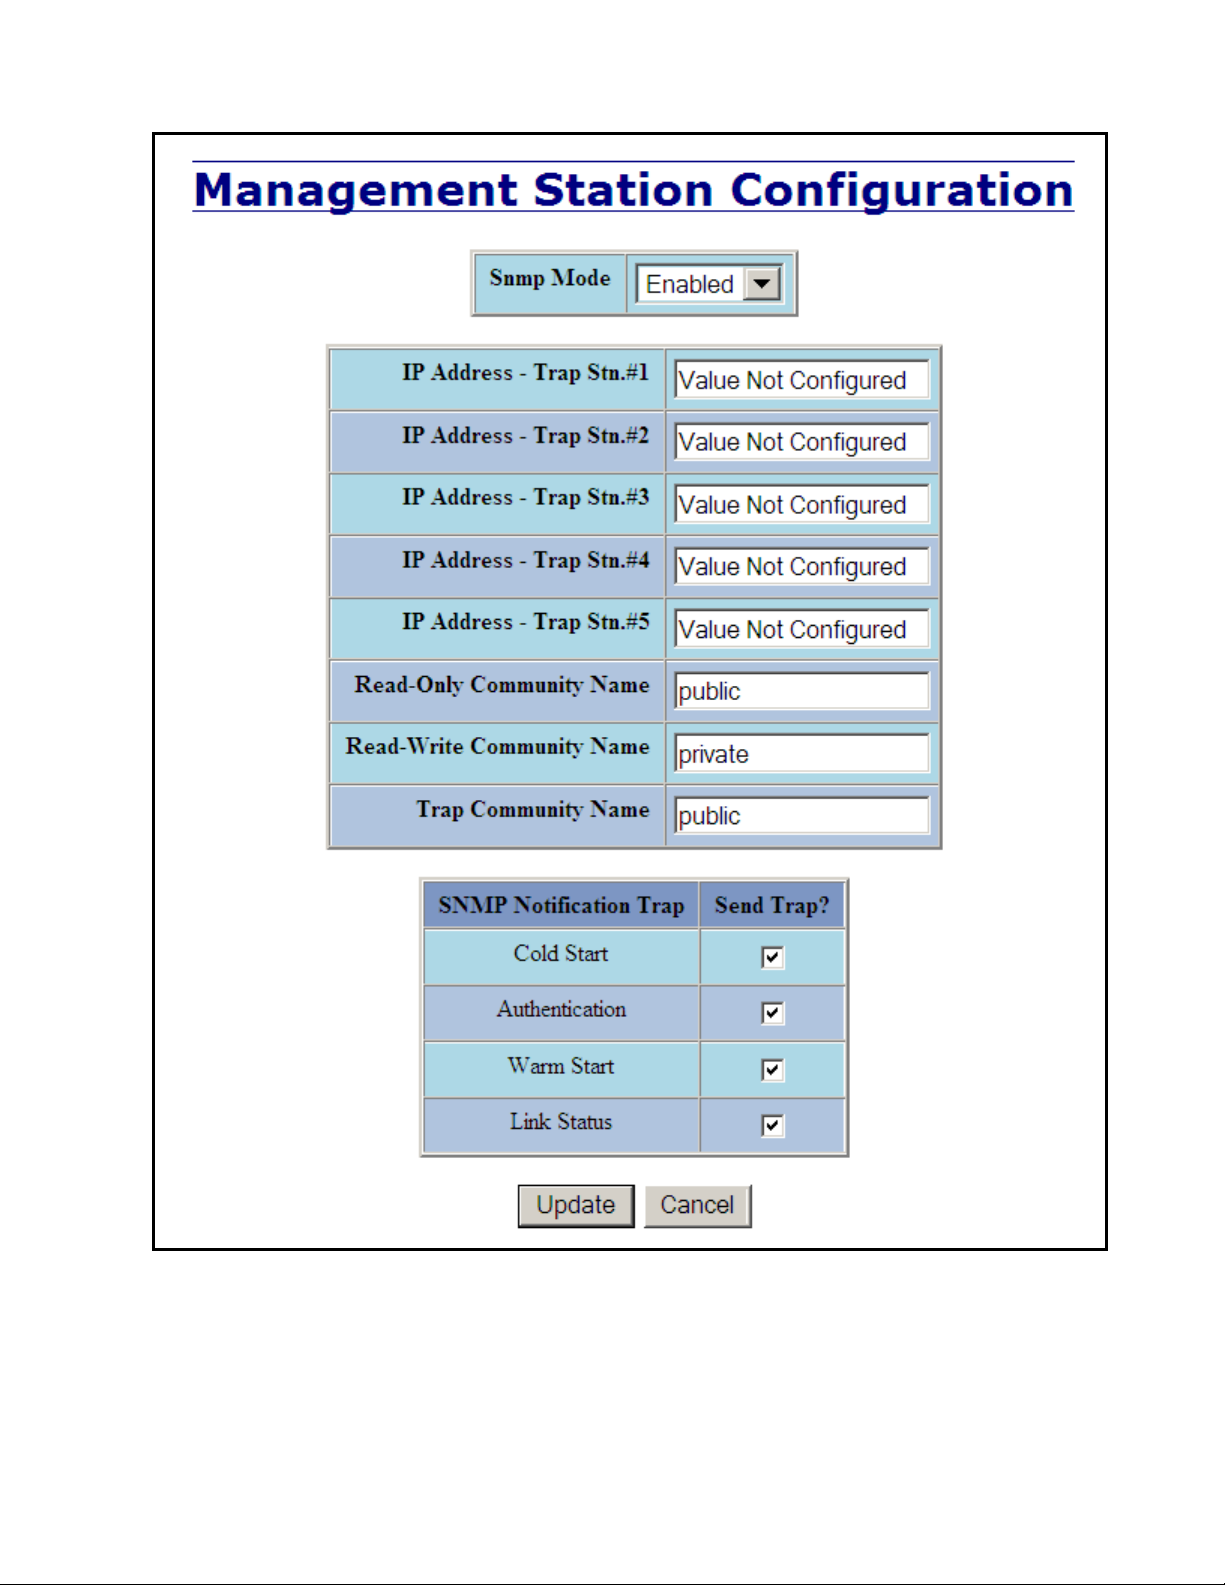Click the Read-Only Community Name label
The image size is (1225, 1585).
click(502, 685)
